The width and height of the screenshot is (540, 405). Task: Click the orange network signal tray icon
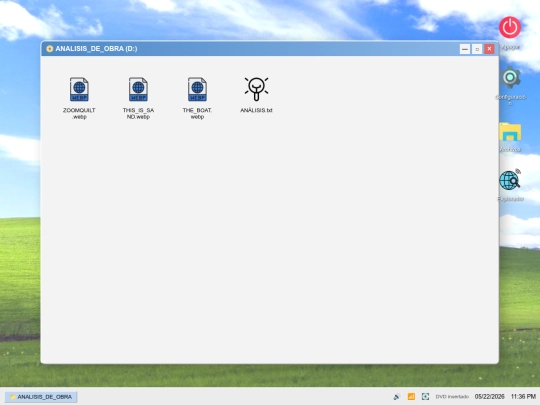click(x=411, y=397)
